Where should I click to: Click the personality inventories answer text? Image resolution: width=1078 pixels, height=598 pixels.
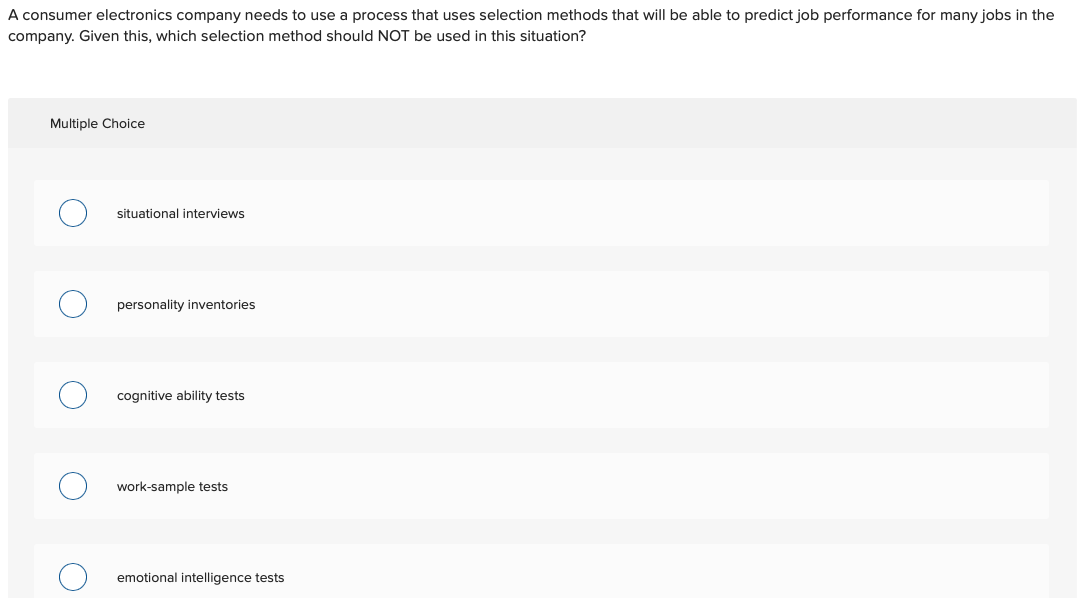[185, 304]
